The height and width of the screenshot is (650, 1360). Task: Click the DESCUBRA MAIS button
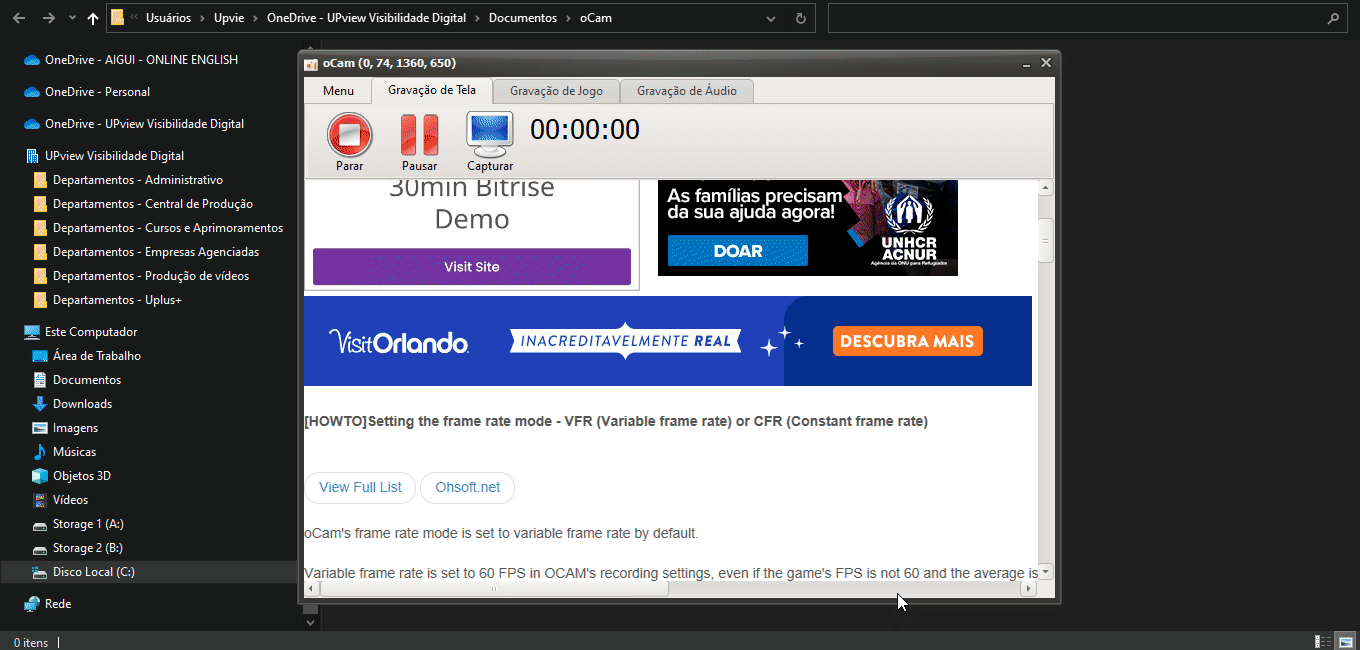pos(907,341)
